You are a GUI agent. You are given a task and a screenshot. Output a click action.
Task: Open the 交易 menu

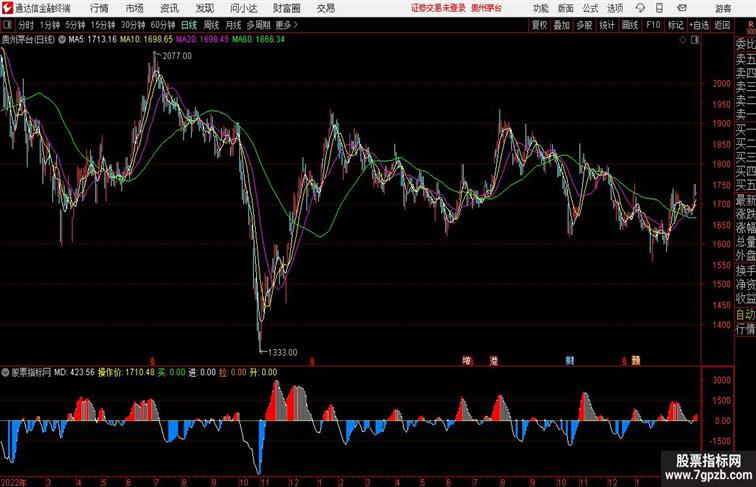pyautogui.click(x=326, y=8)
